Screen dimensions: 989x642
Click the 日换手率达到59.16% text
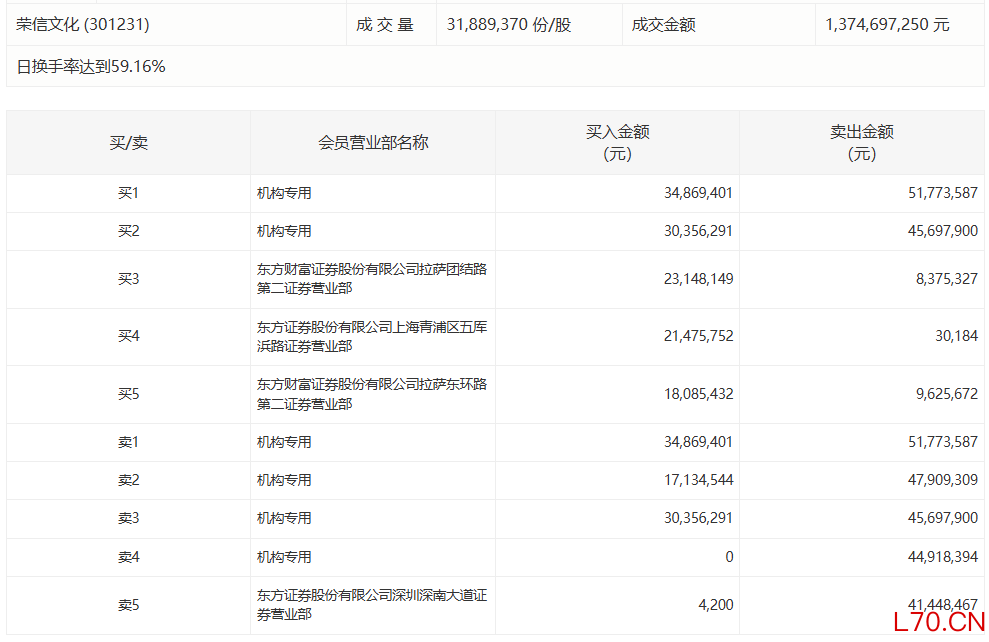(91, 67)
